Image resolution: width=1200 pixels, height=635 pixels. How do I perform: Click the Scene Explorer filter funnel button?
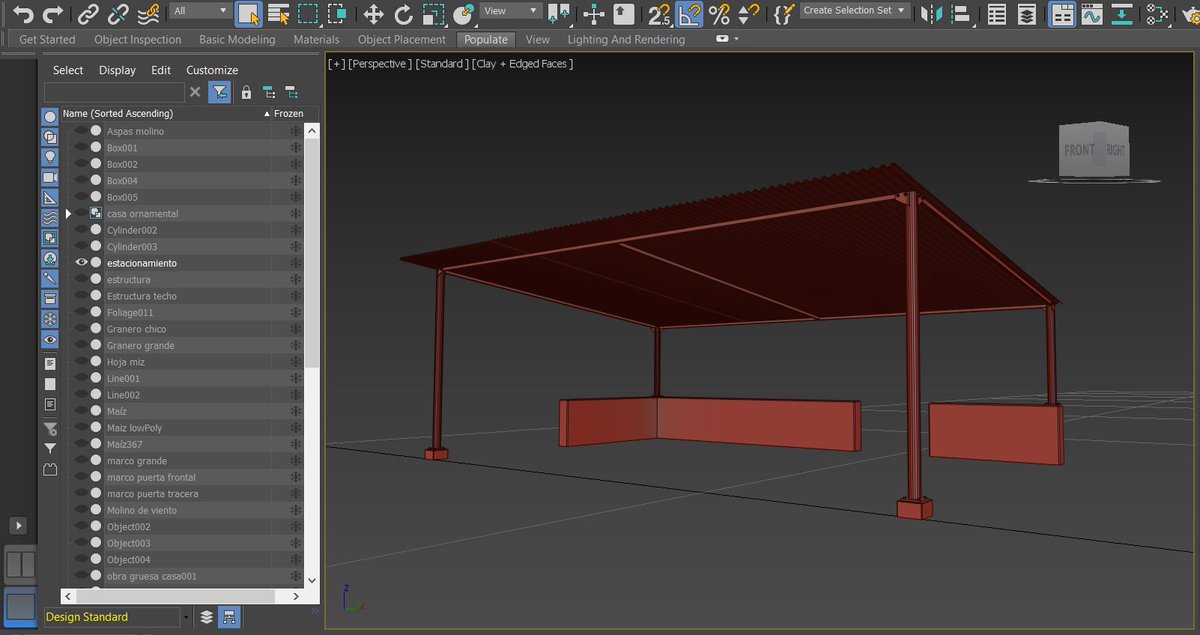(x=220, y=92)
